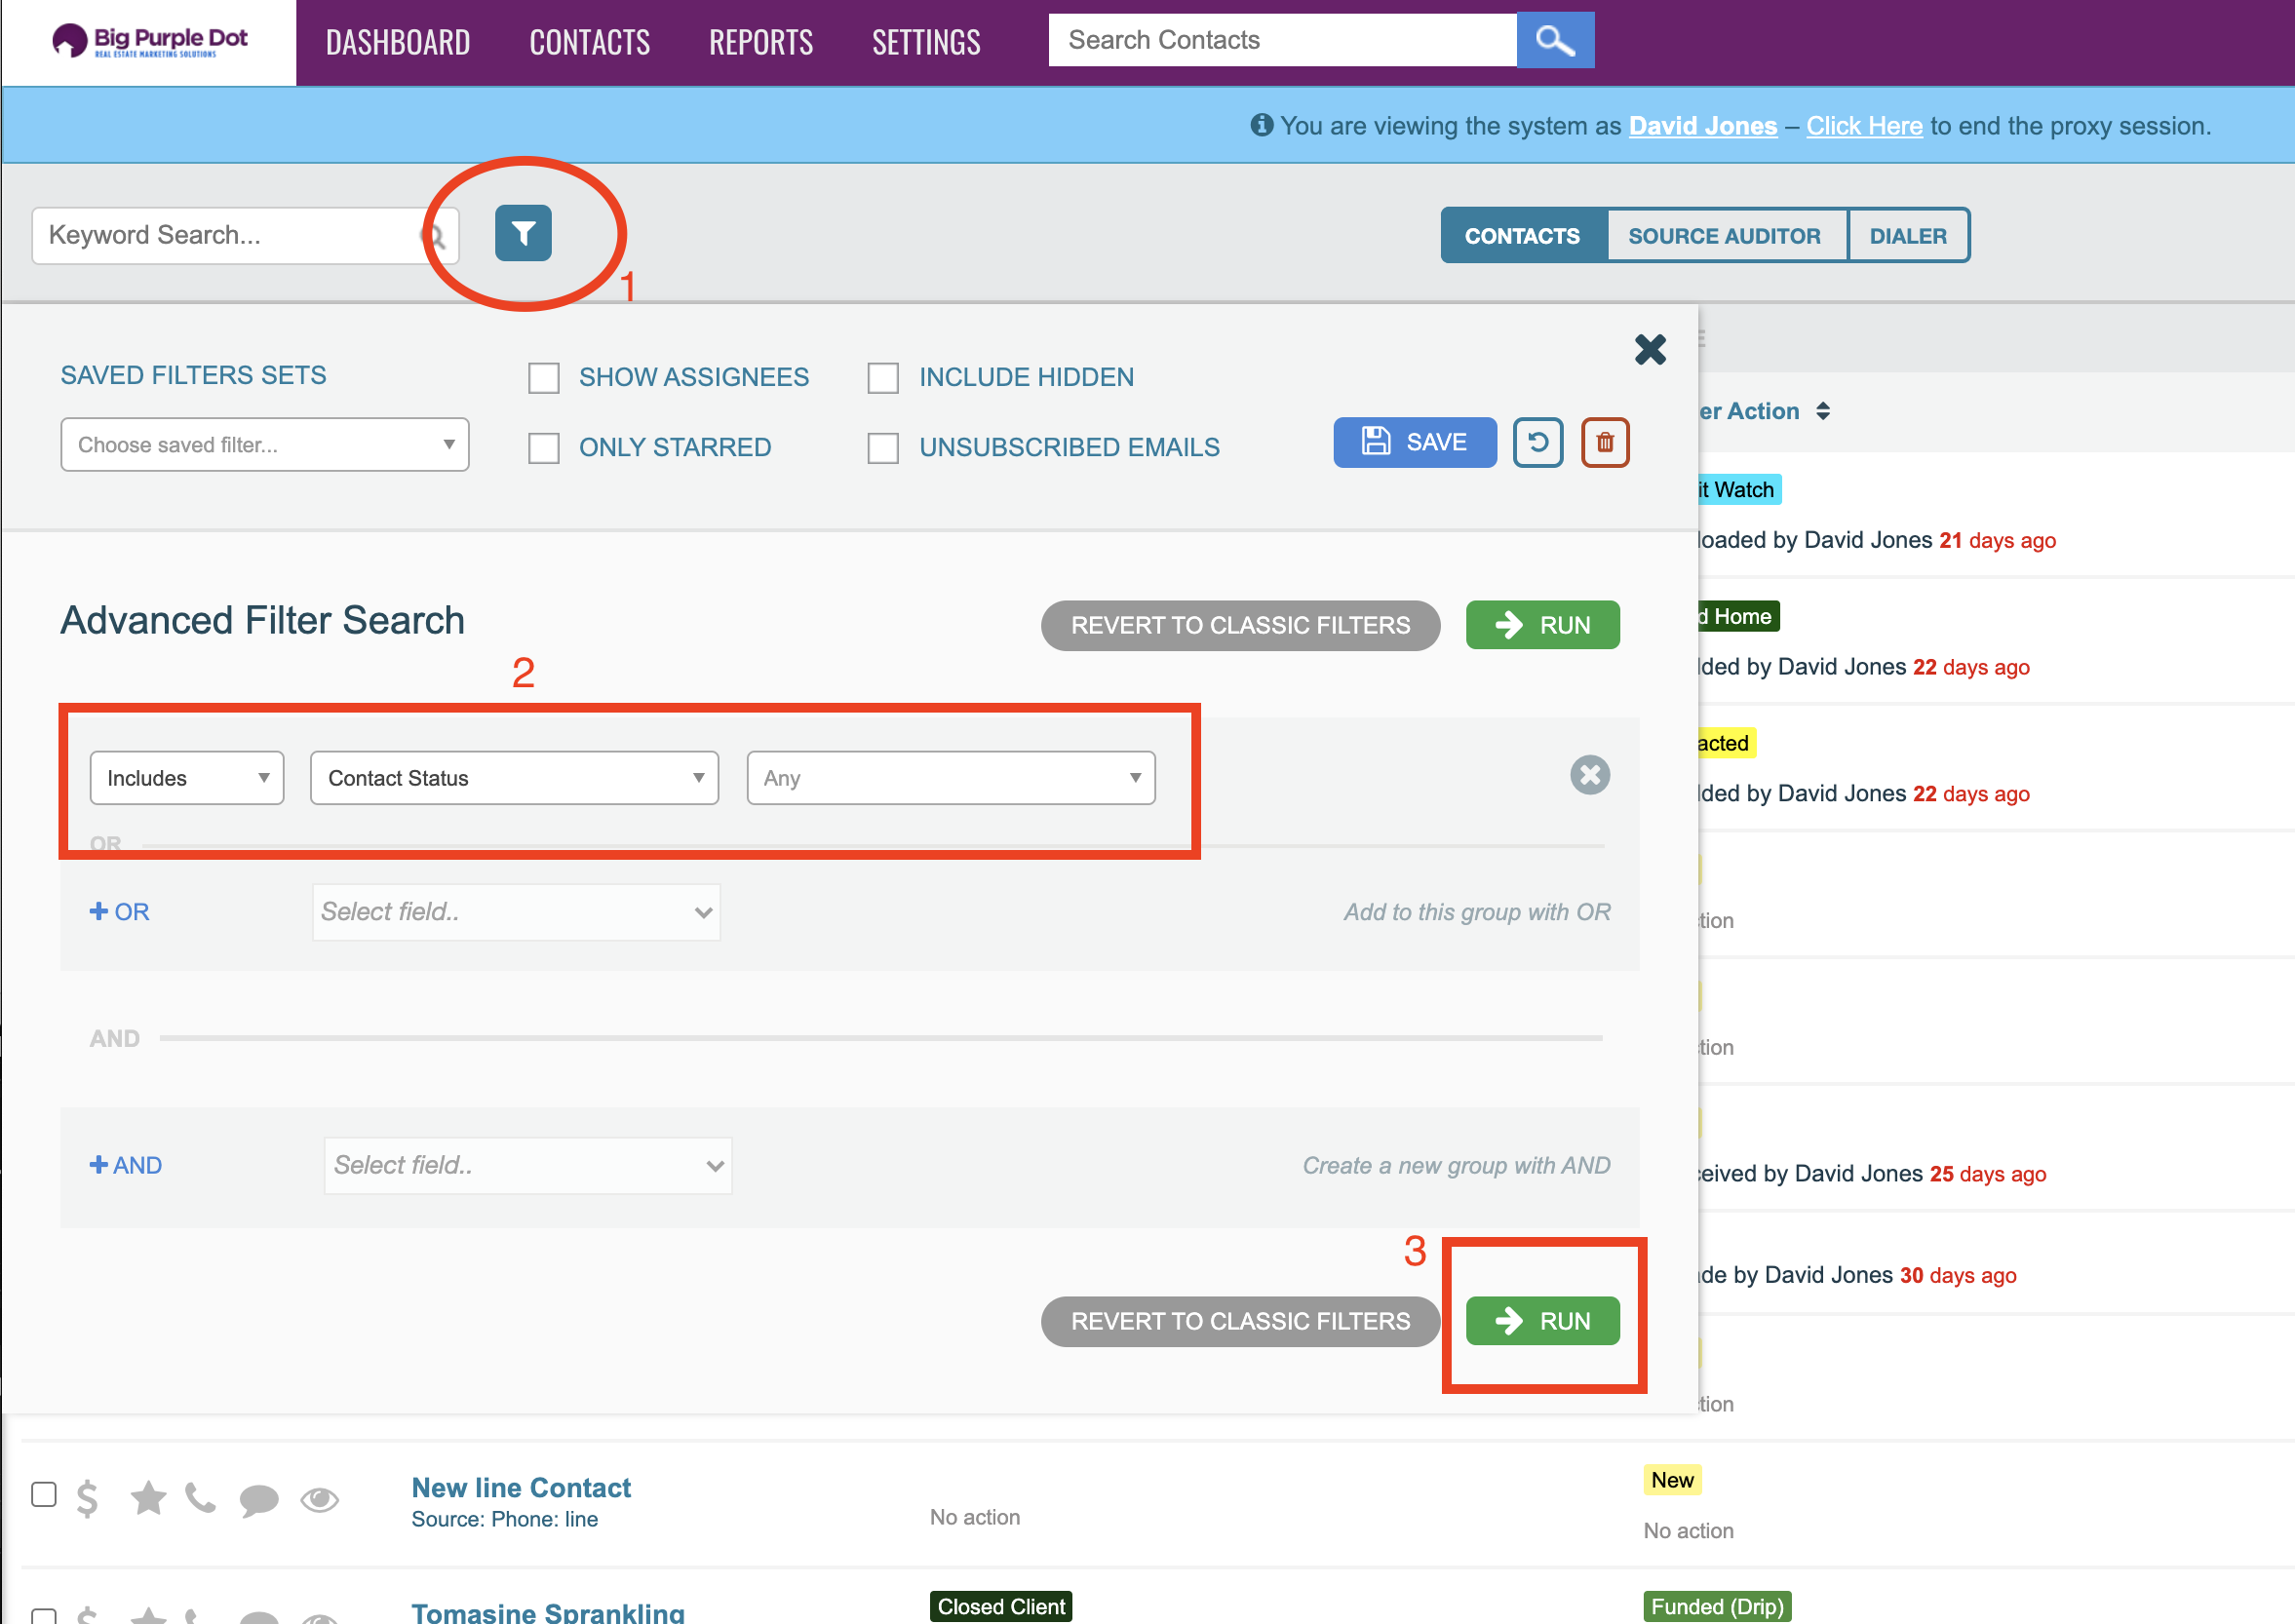Check the Include Hidden option
Image resolution: width=2295 pixels, height=1624 pixels.
[882, 378]
